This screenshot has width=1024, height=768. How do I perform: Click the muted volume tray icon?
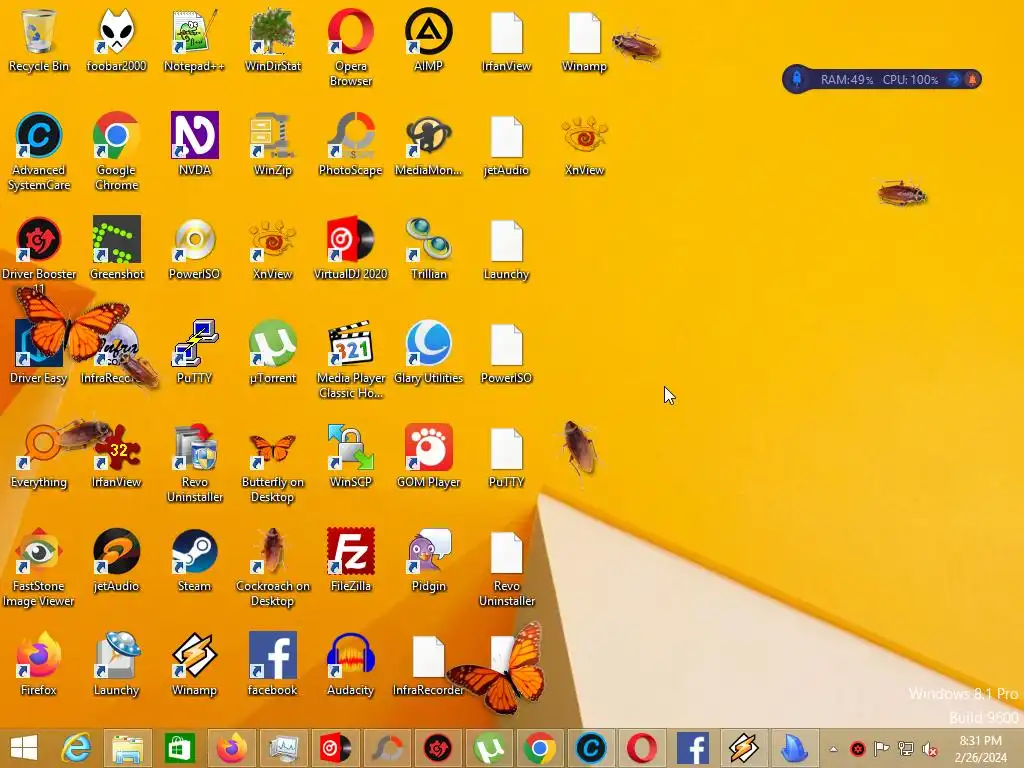(930, 749)
